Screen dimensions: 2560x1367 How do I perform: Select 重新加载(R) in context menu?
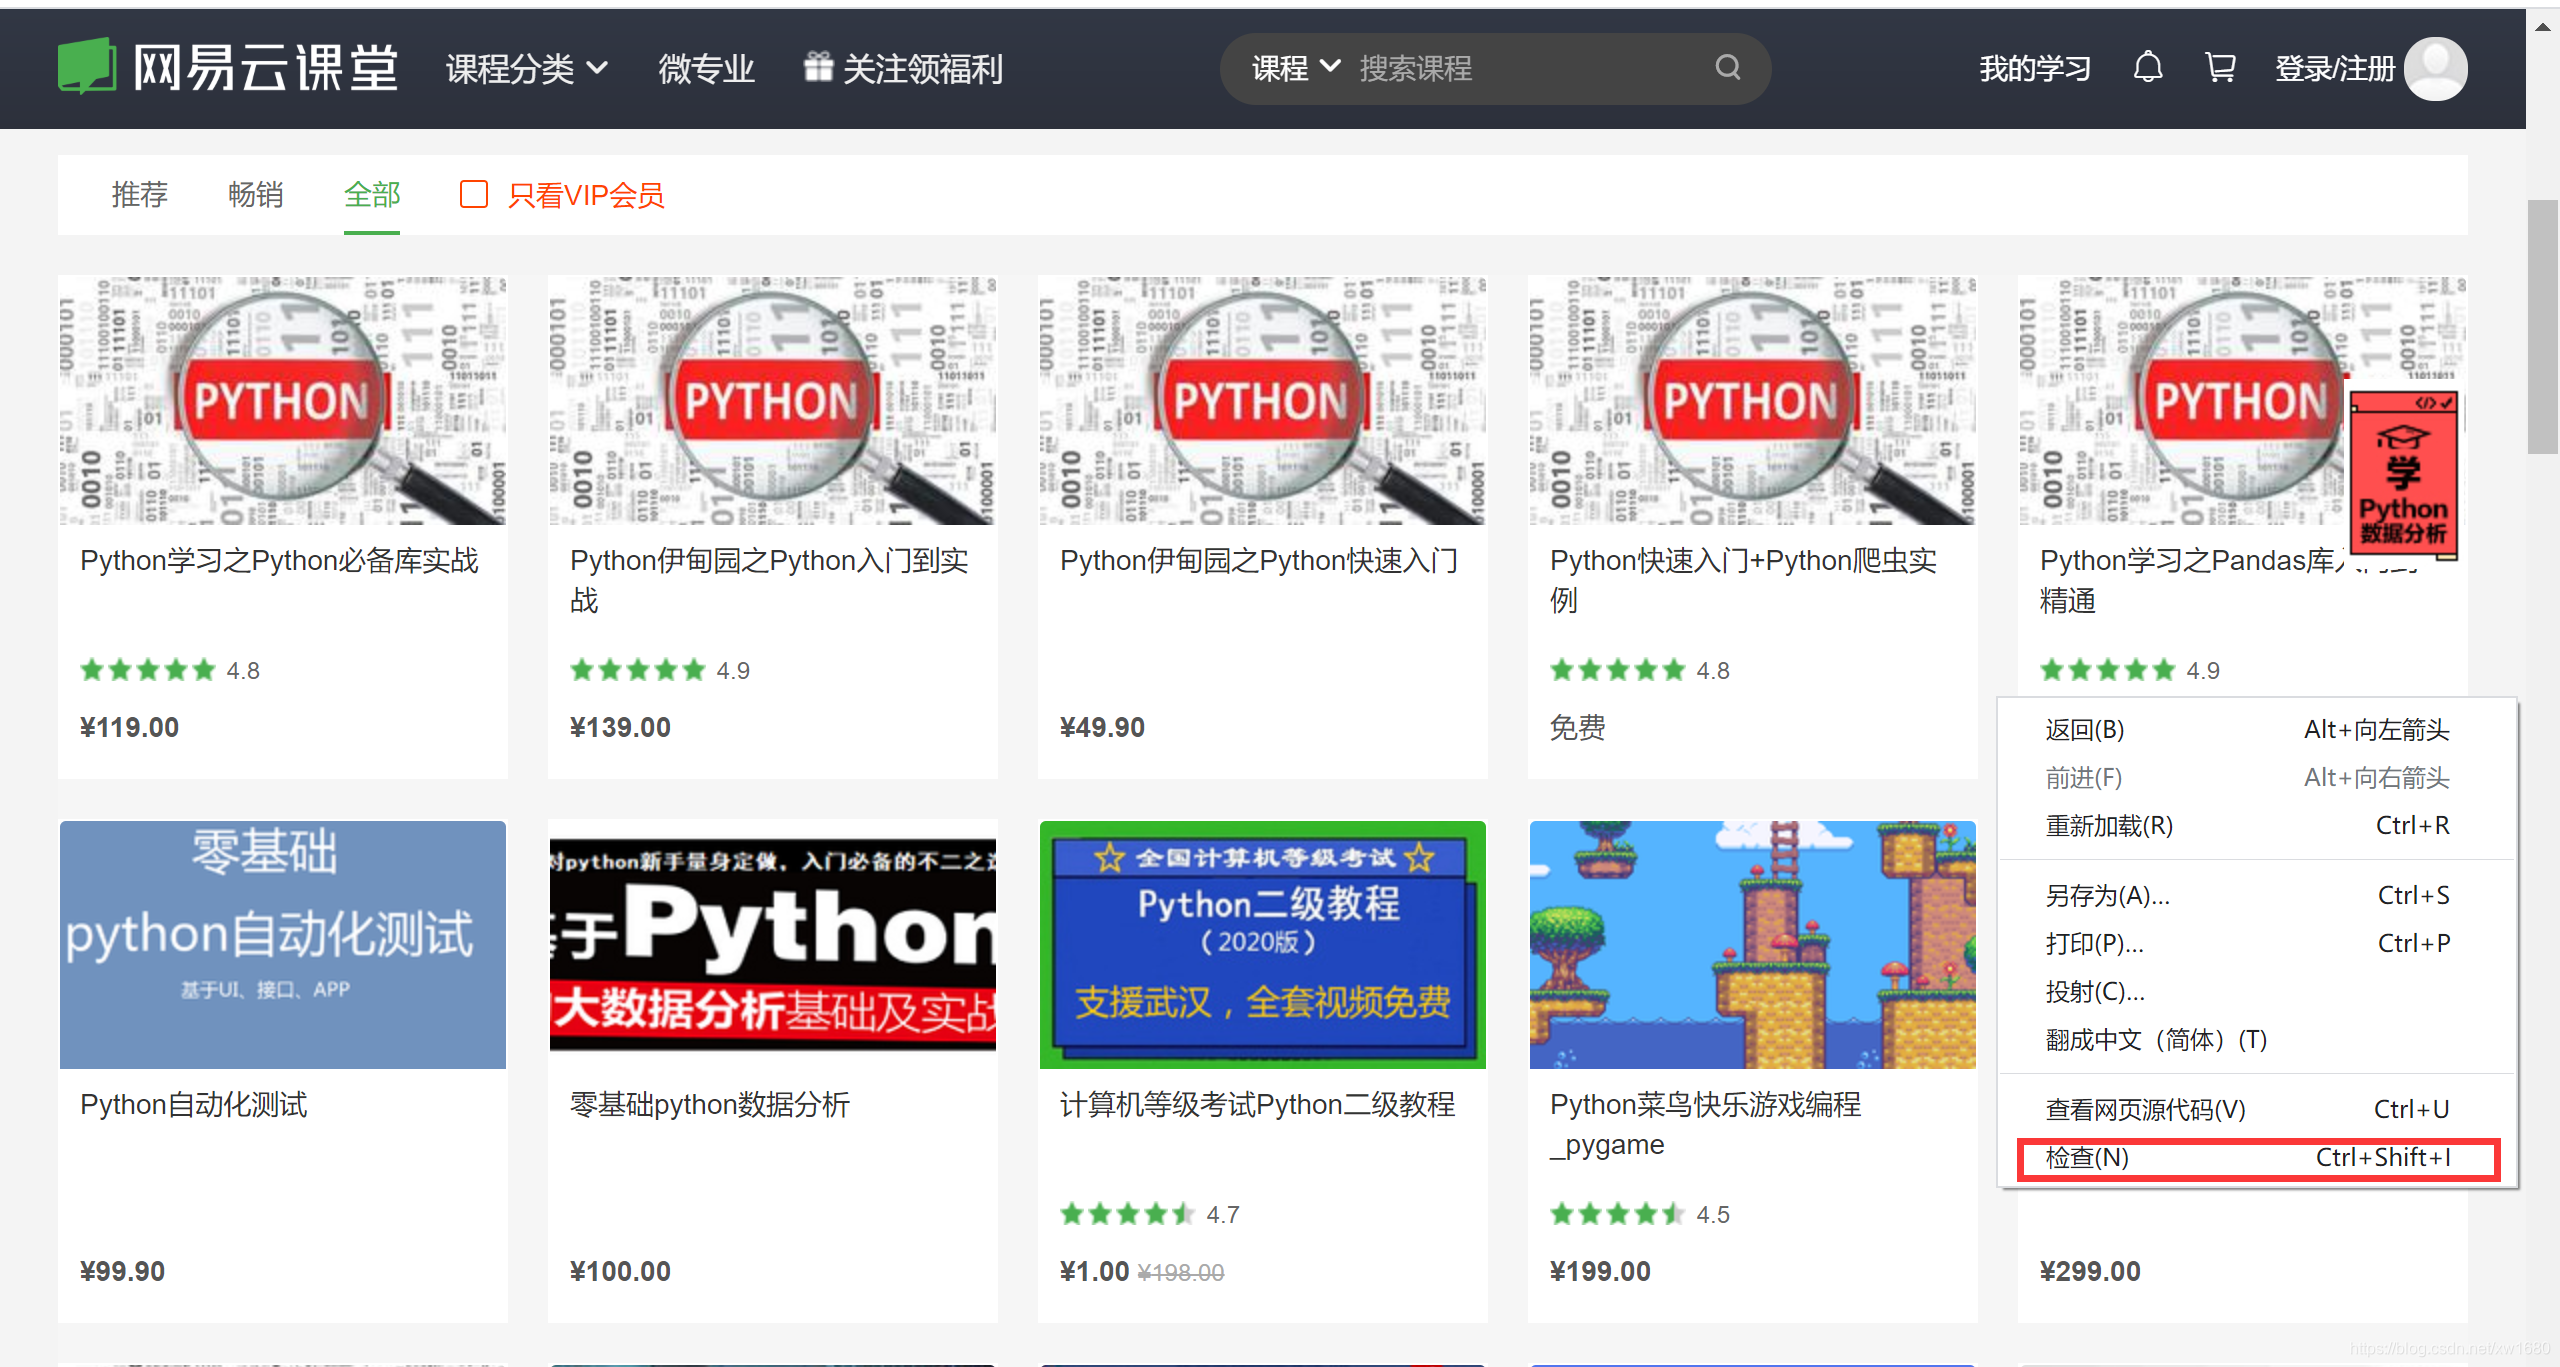point(2109,826)
